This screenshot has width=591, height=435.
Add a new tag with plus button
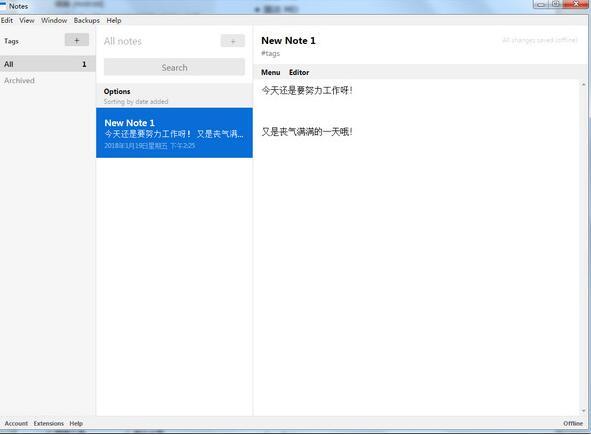coord(77,40)
